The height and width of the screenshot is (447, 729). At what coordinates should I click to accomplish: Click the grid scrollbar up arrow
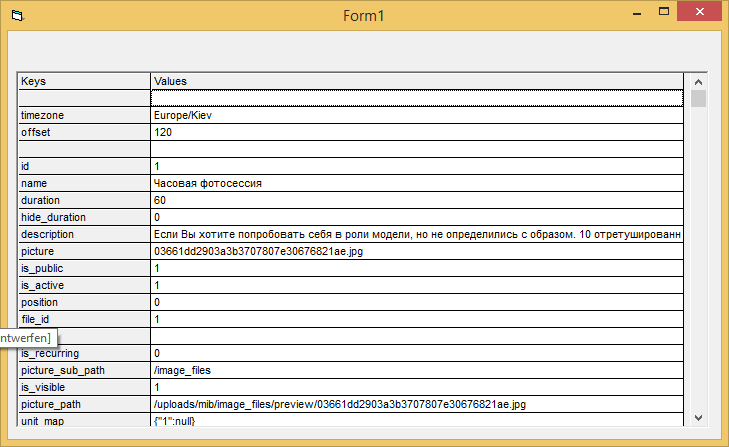[x=698, y=81]
